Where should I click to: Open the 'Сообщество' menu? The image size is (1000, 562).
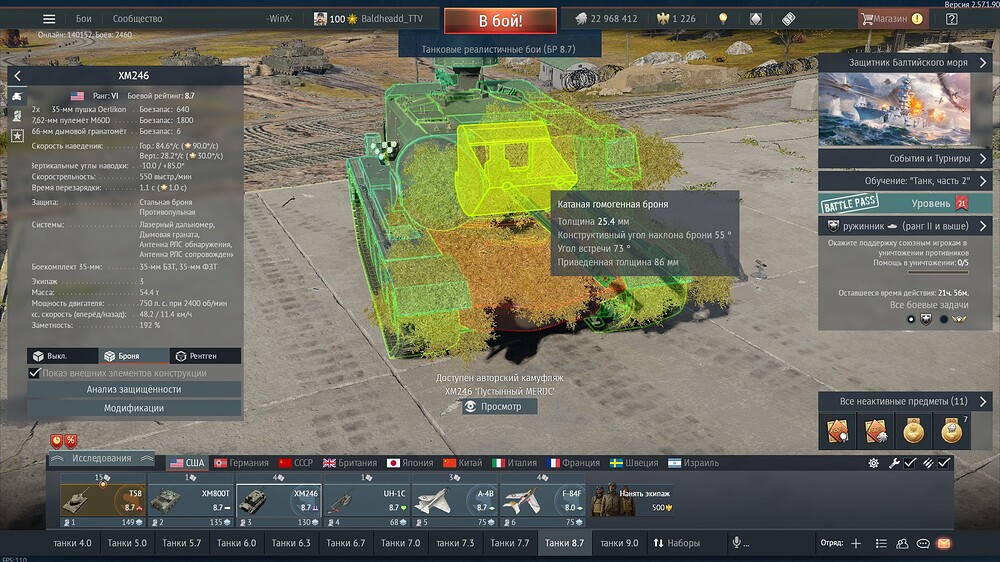(x=137, y=18)
